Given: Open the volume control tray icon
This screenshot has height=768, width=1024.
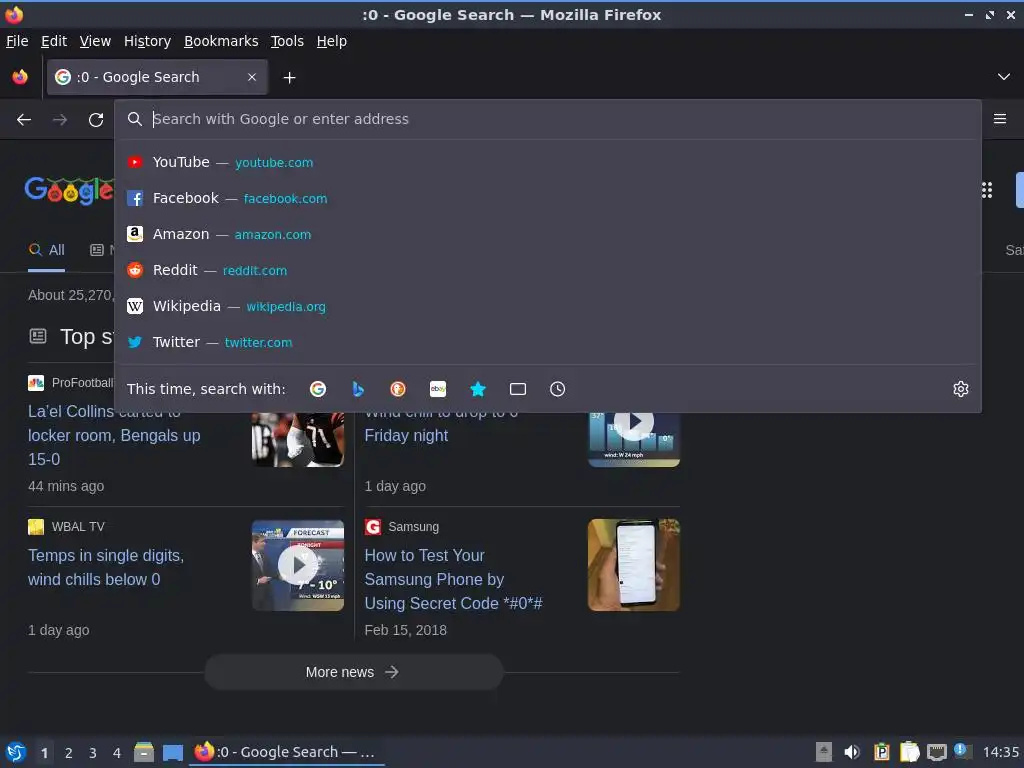Looking at the screenshot, I should click(x=852, y=752).
